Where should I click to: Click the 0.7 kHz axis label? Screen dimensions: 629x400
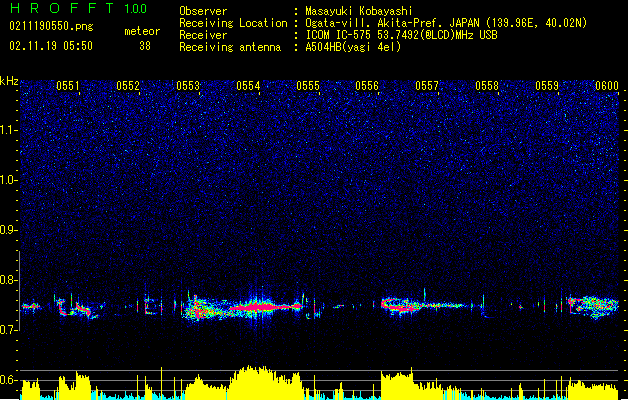pyautogui.click(x=8, y=330)
